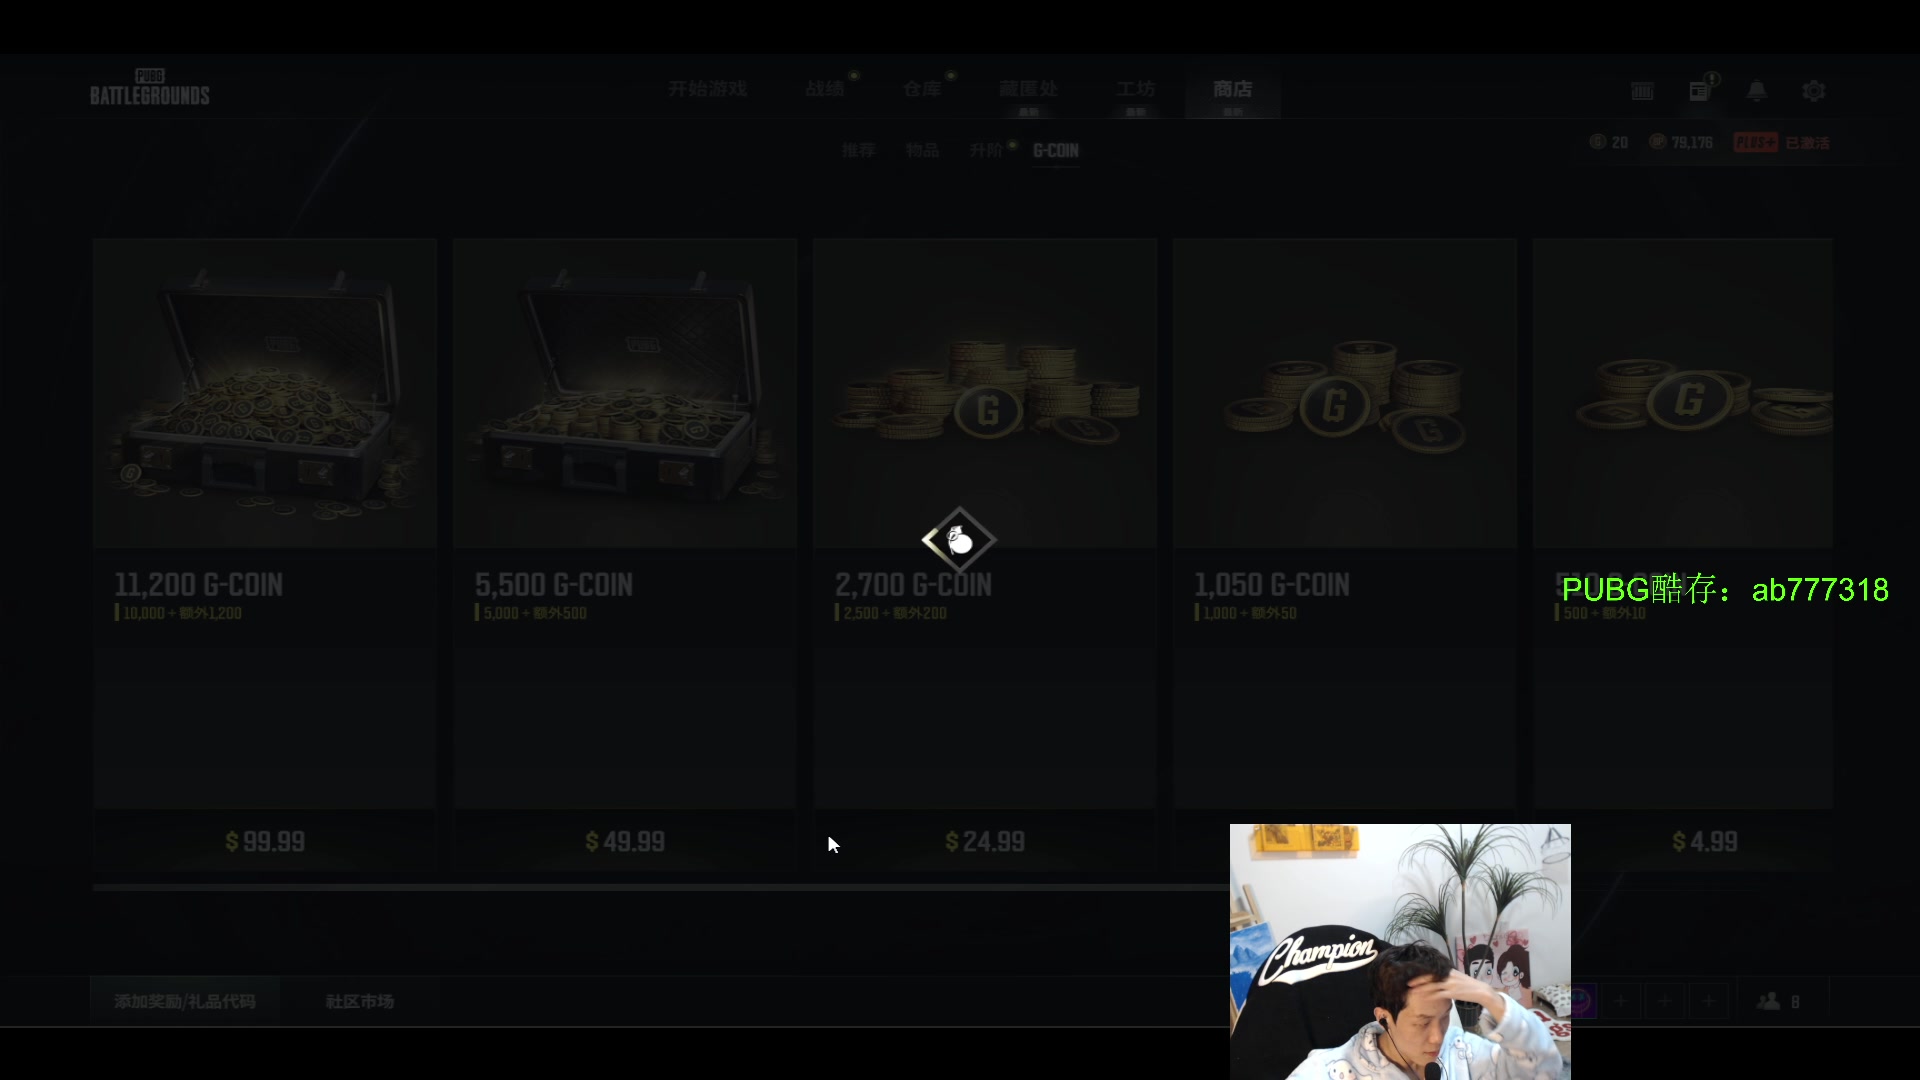Buy 2,700 G-Coin for $24.99
This screenshot has height=1080, width=1920.
click(985, 842)
